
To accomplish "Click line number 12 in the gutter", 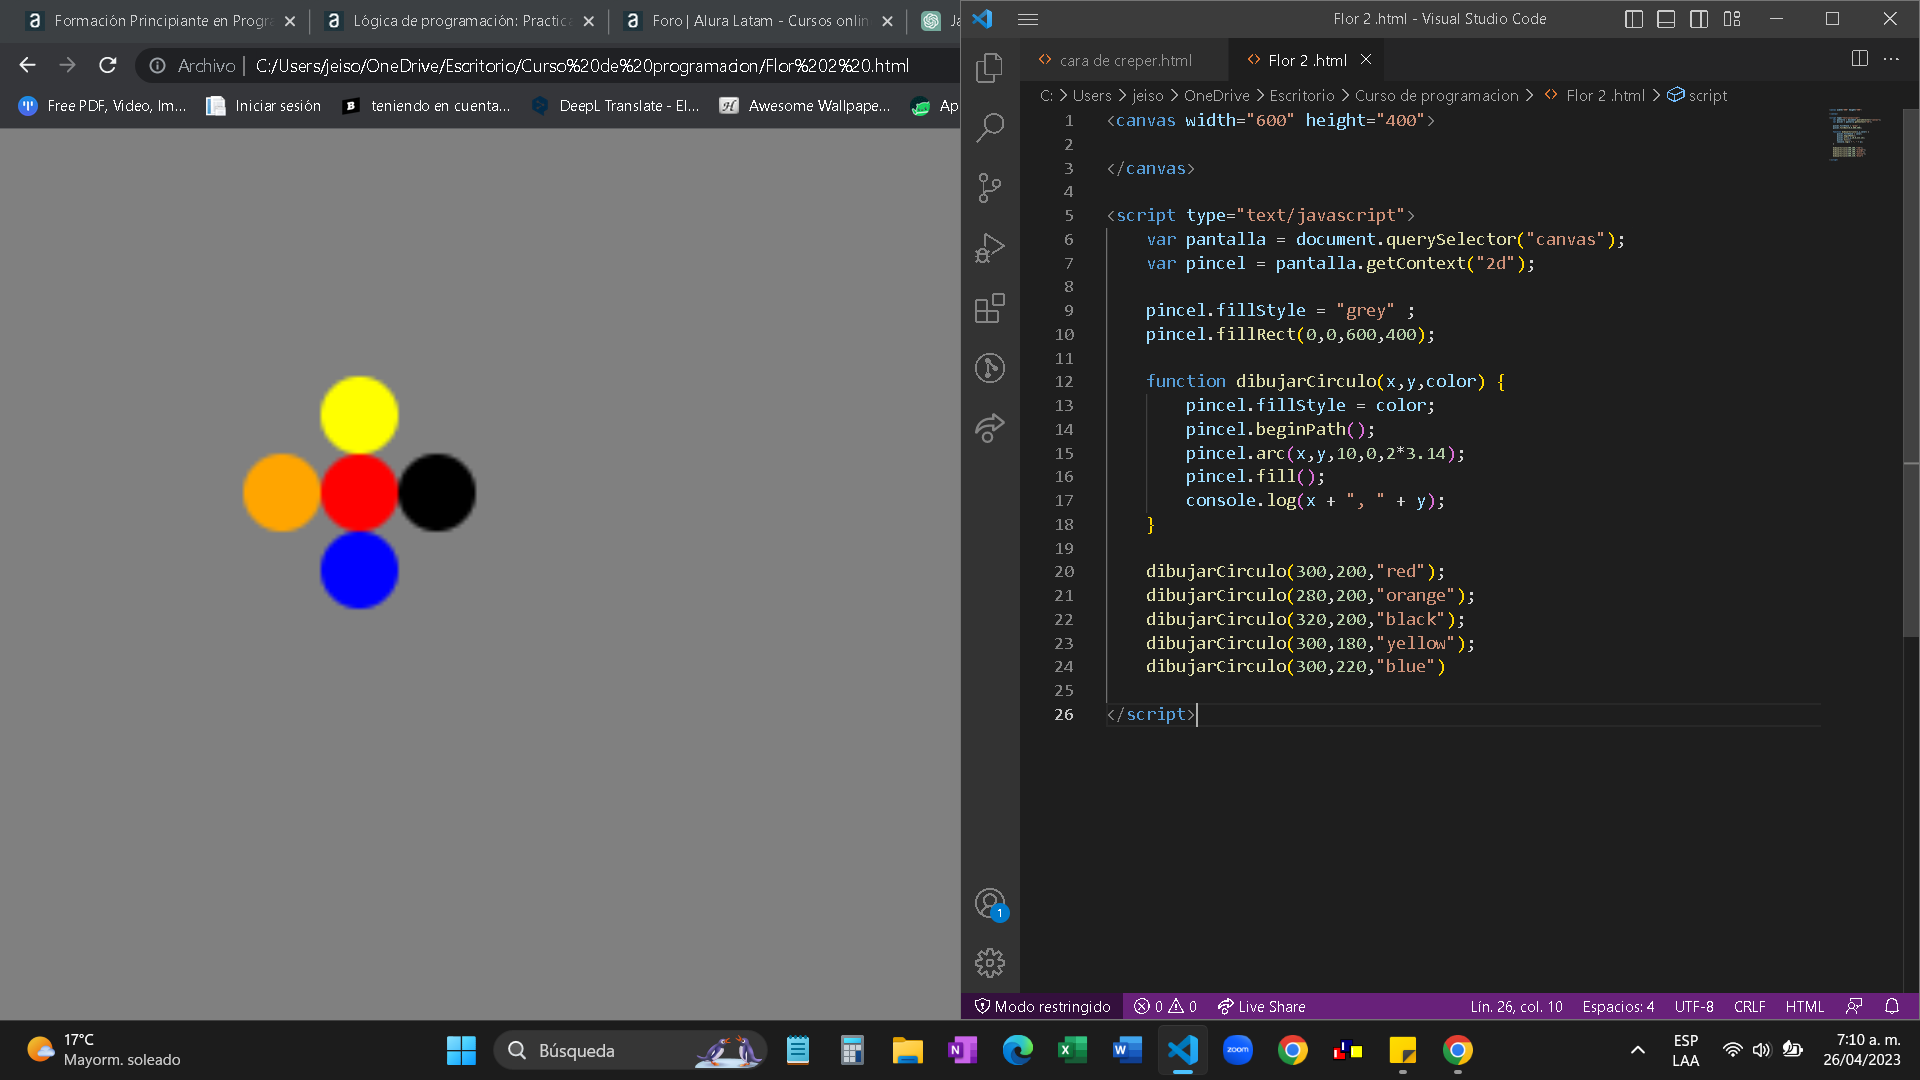I will pos(1064,382).
